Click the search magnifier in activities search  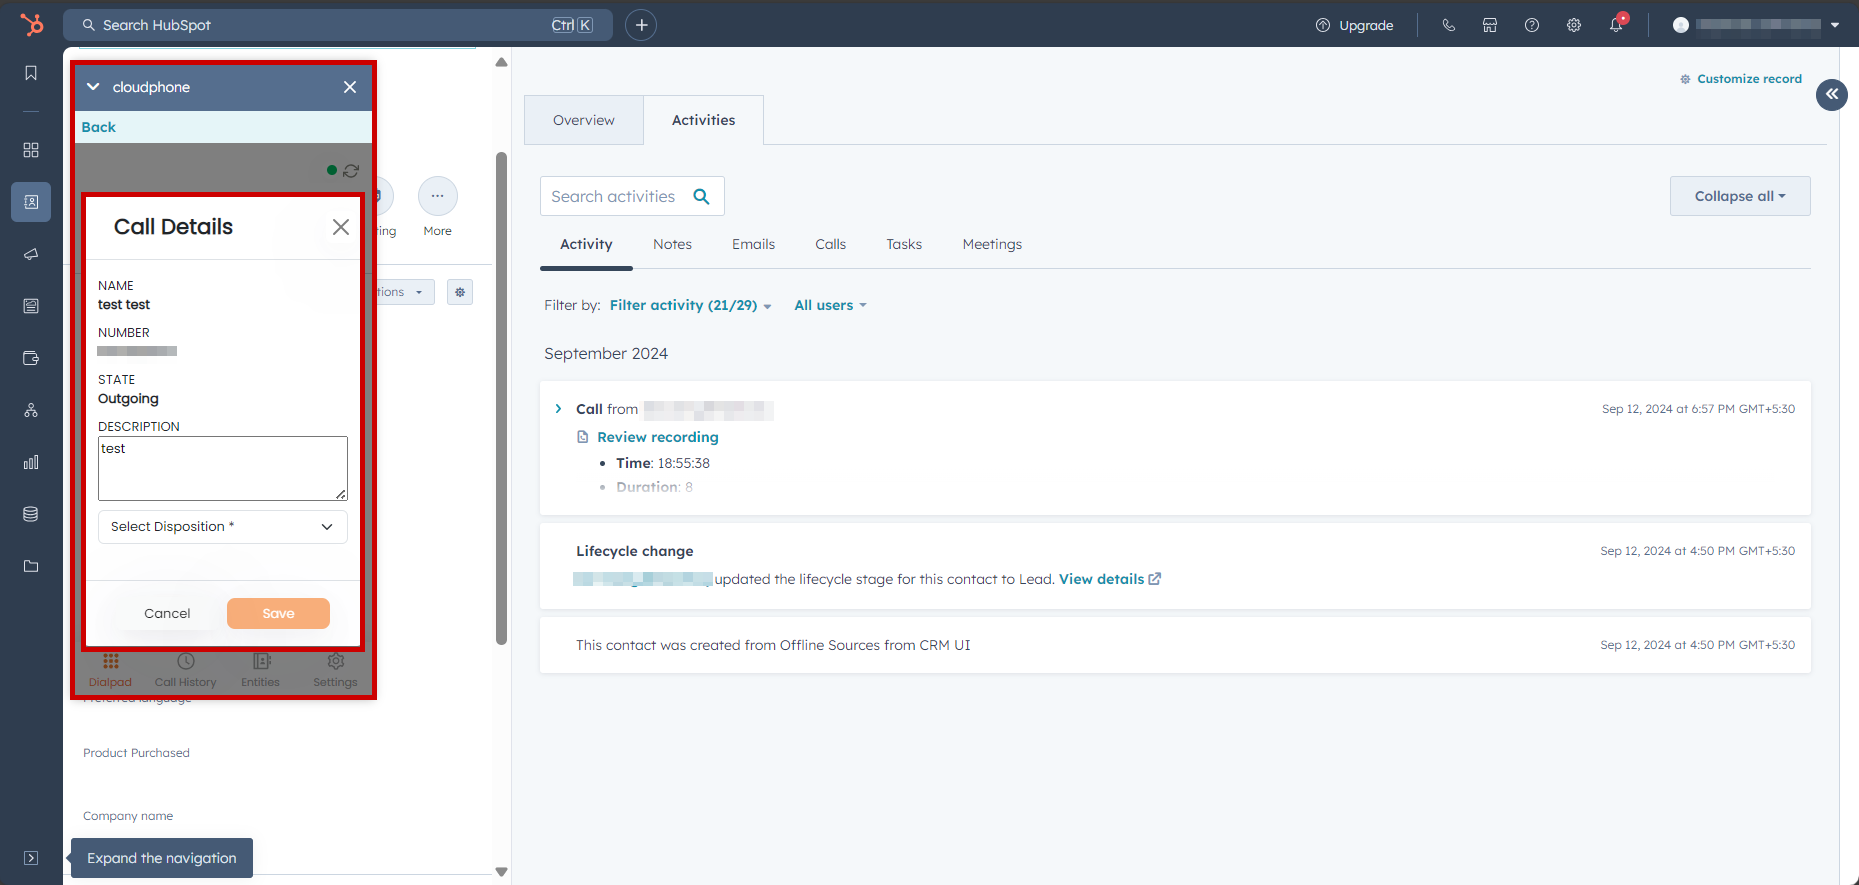coord(702,196)
